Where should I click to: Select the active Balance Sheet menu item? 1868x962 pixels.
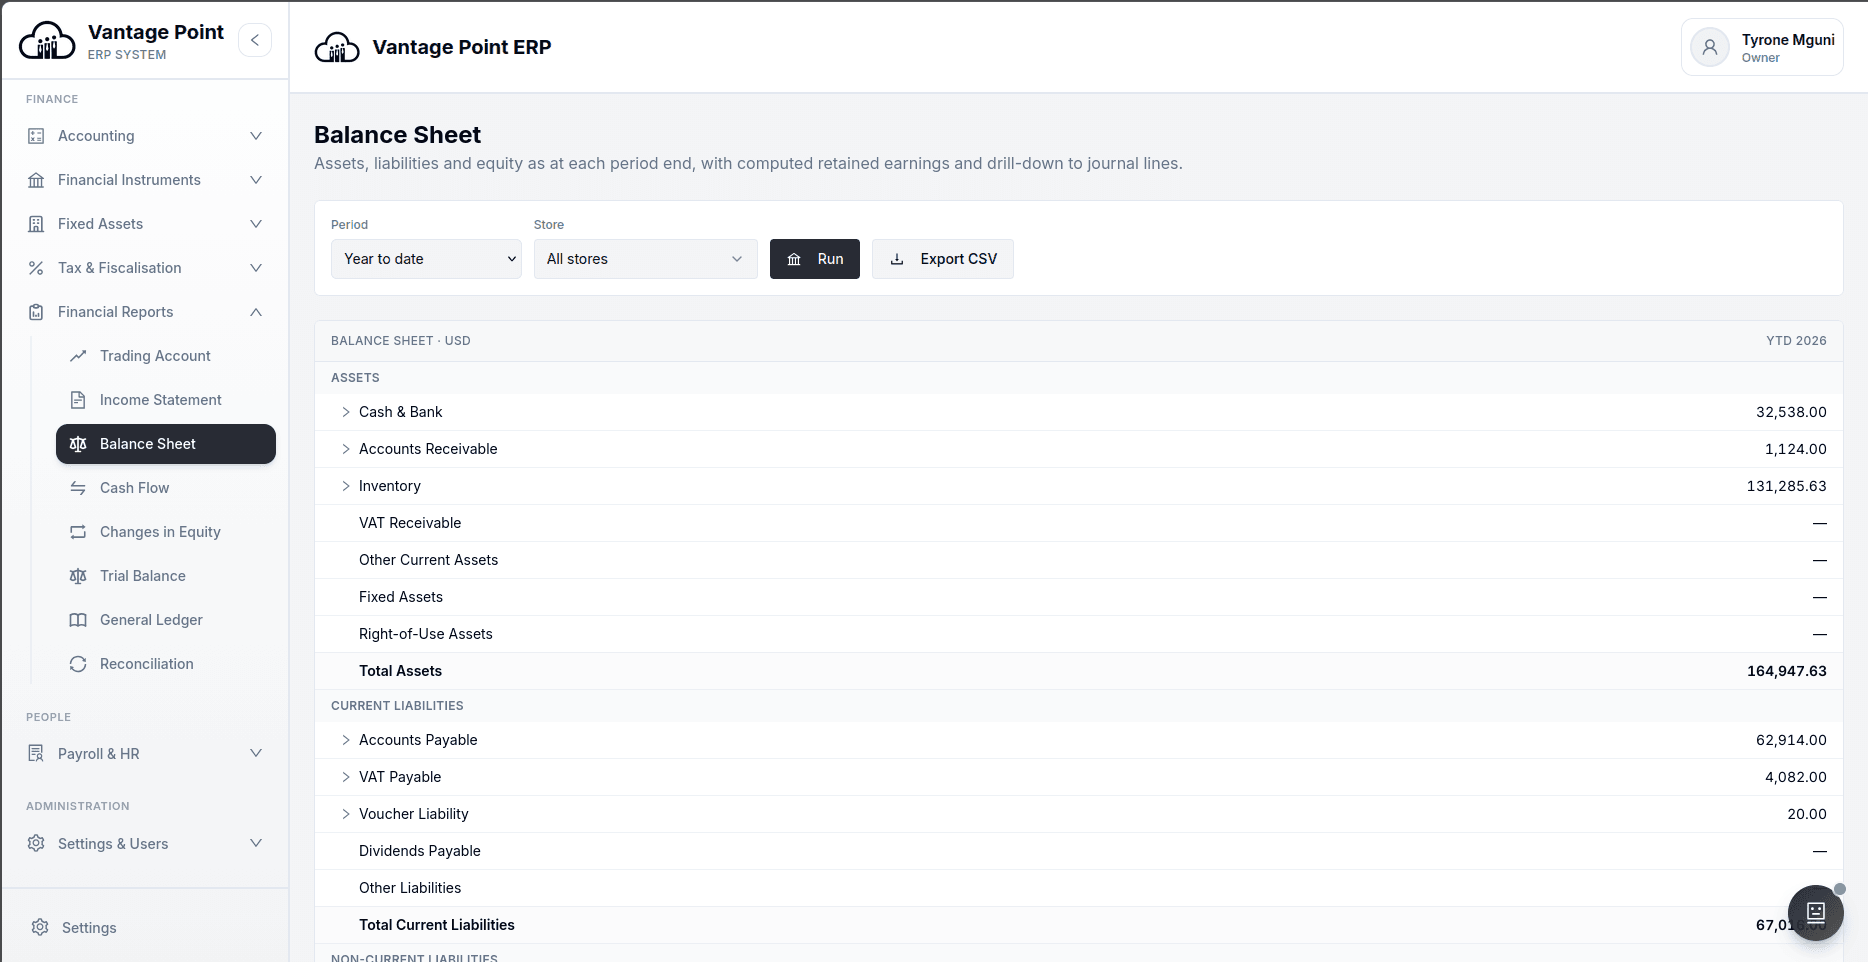pos(166,444)
